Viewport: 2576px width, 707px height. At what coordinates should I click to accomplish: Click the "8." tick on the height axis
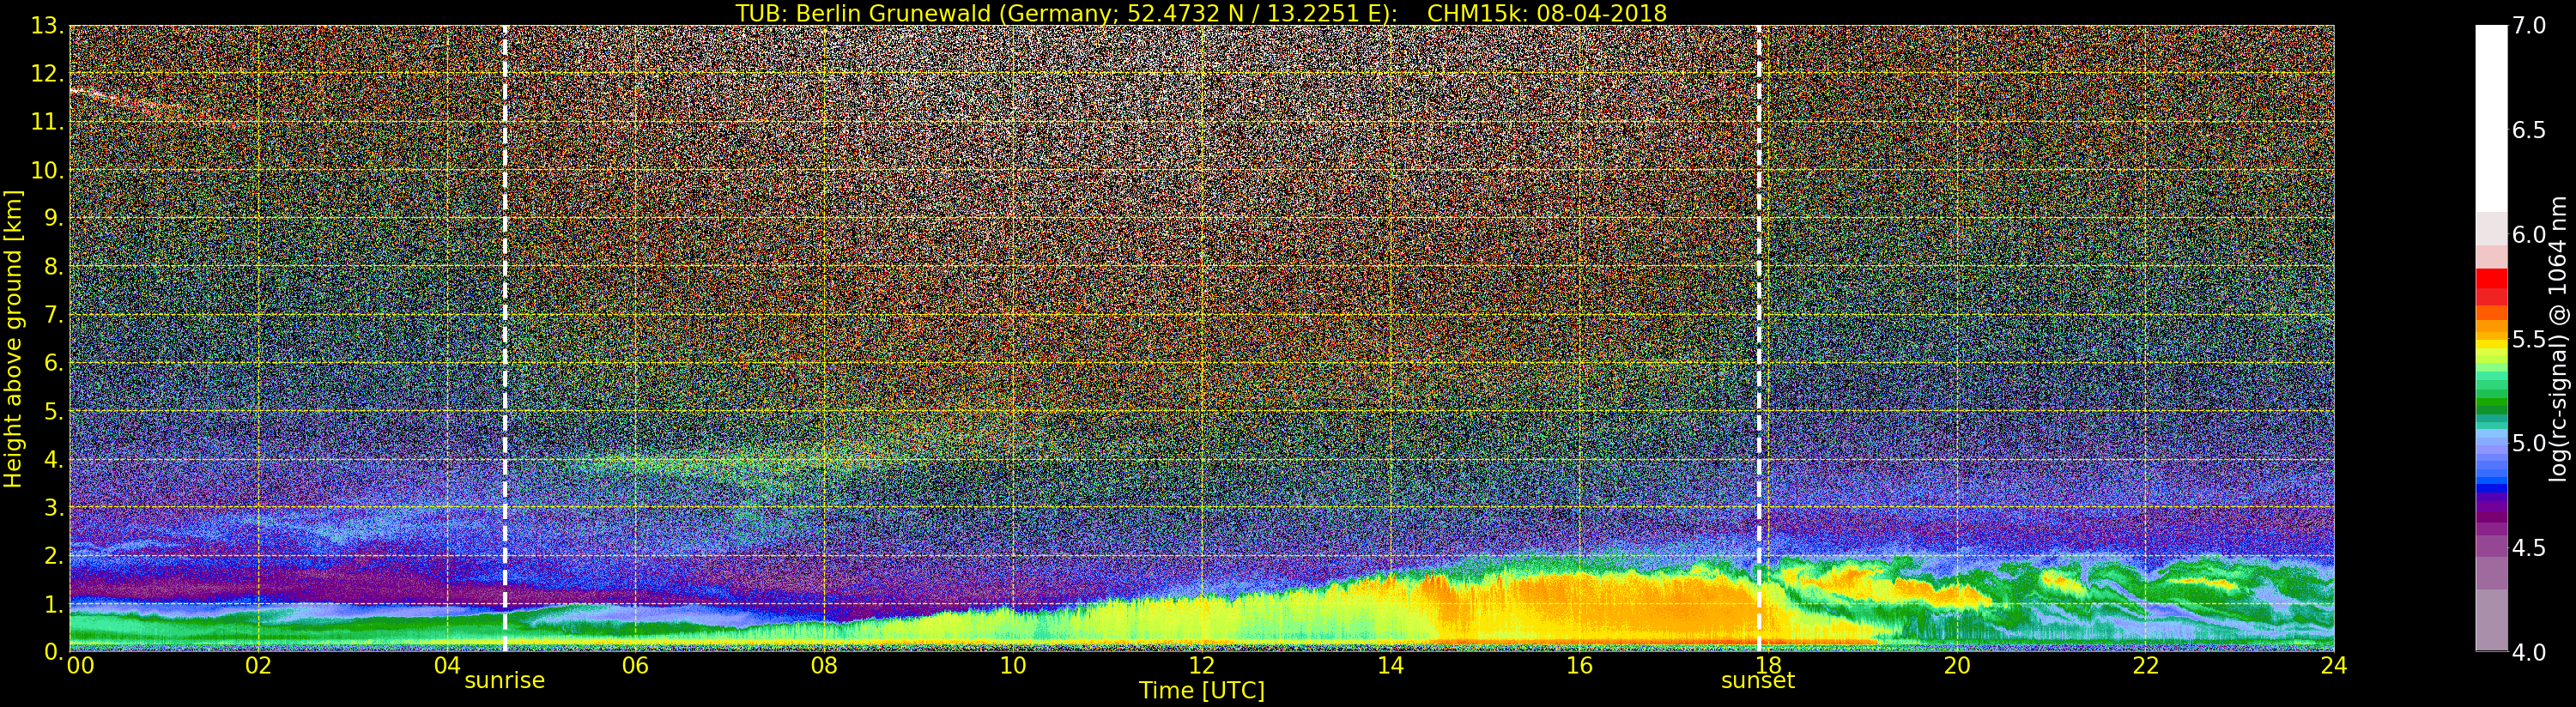click(x=53, y=267)
